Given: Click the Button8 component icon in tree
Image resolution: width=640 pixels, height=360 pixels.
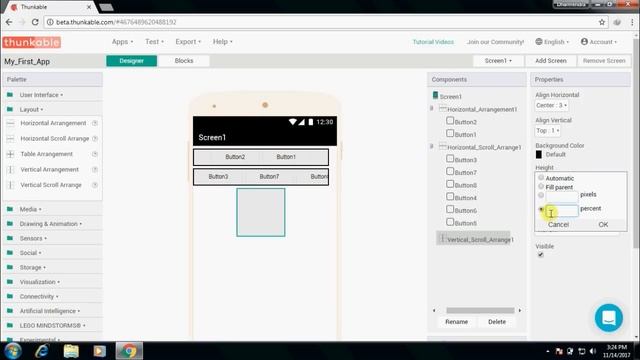Looking at the screenshot, I should [450, 184].
